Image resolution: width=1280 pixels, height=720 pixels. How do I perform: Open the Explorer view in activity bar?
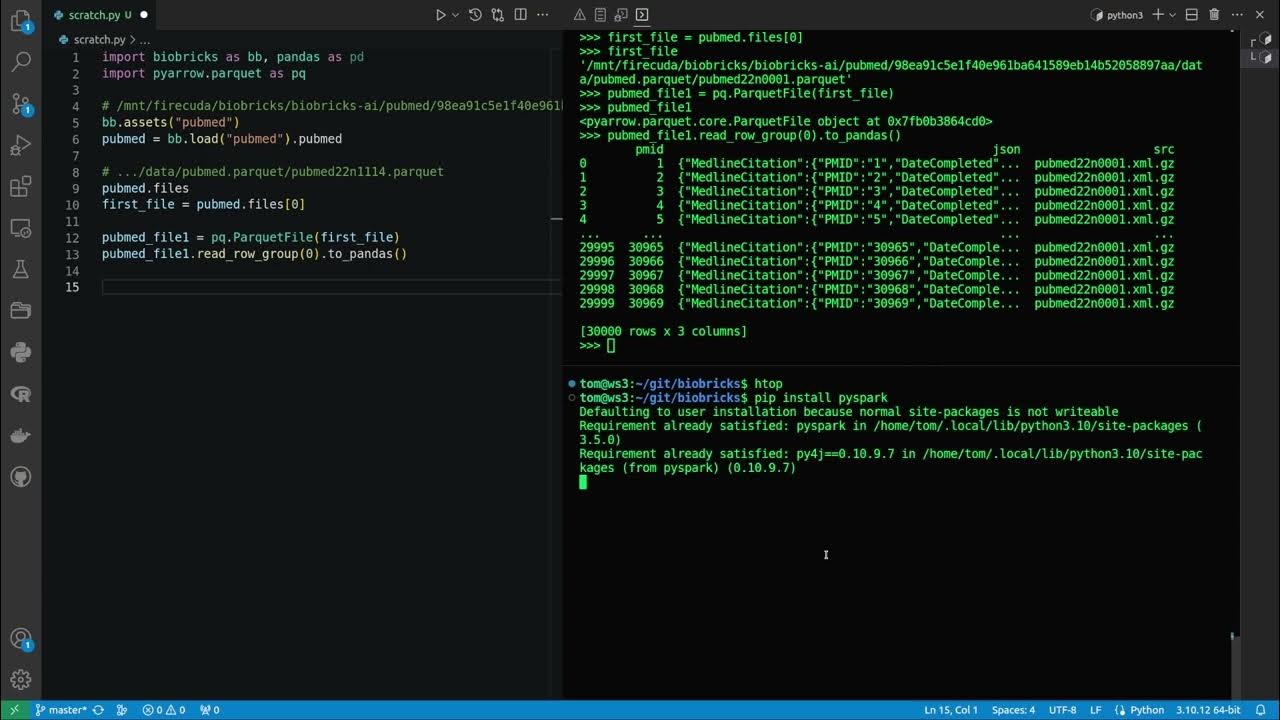pos(20,20)
